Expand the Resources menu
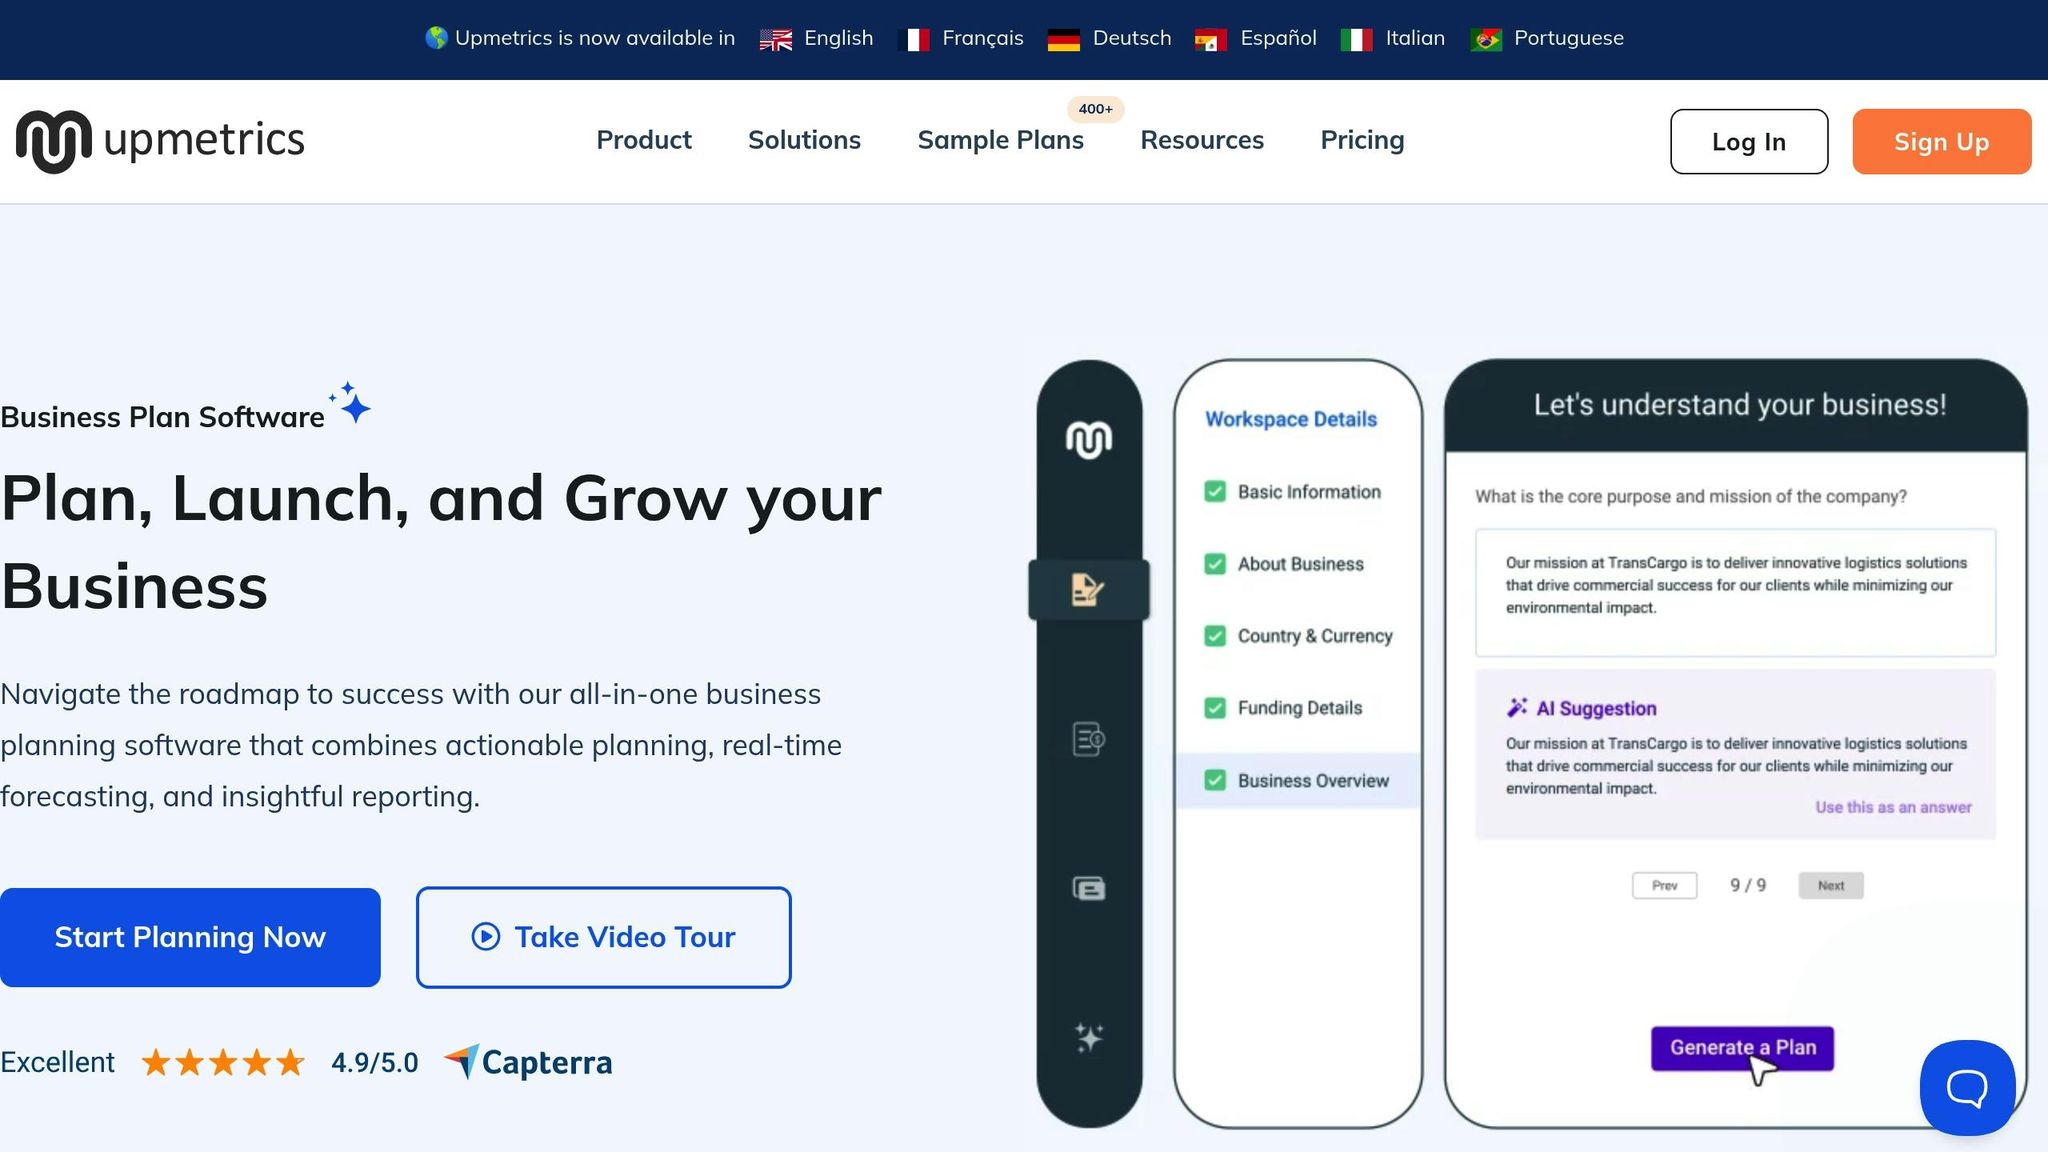The image size is (2048, 1152). pyautogui.click(x=1202, y=140)
